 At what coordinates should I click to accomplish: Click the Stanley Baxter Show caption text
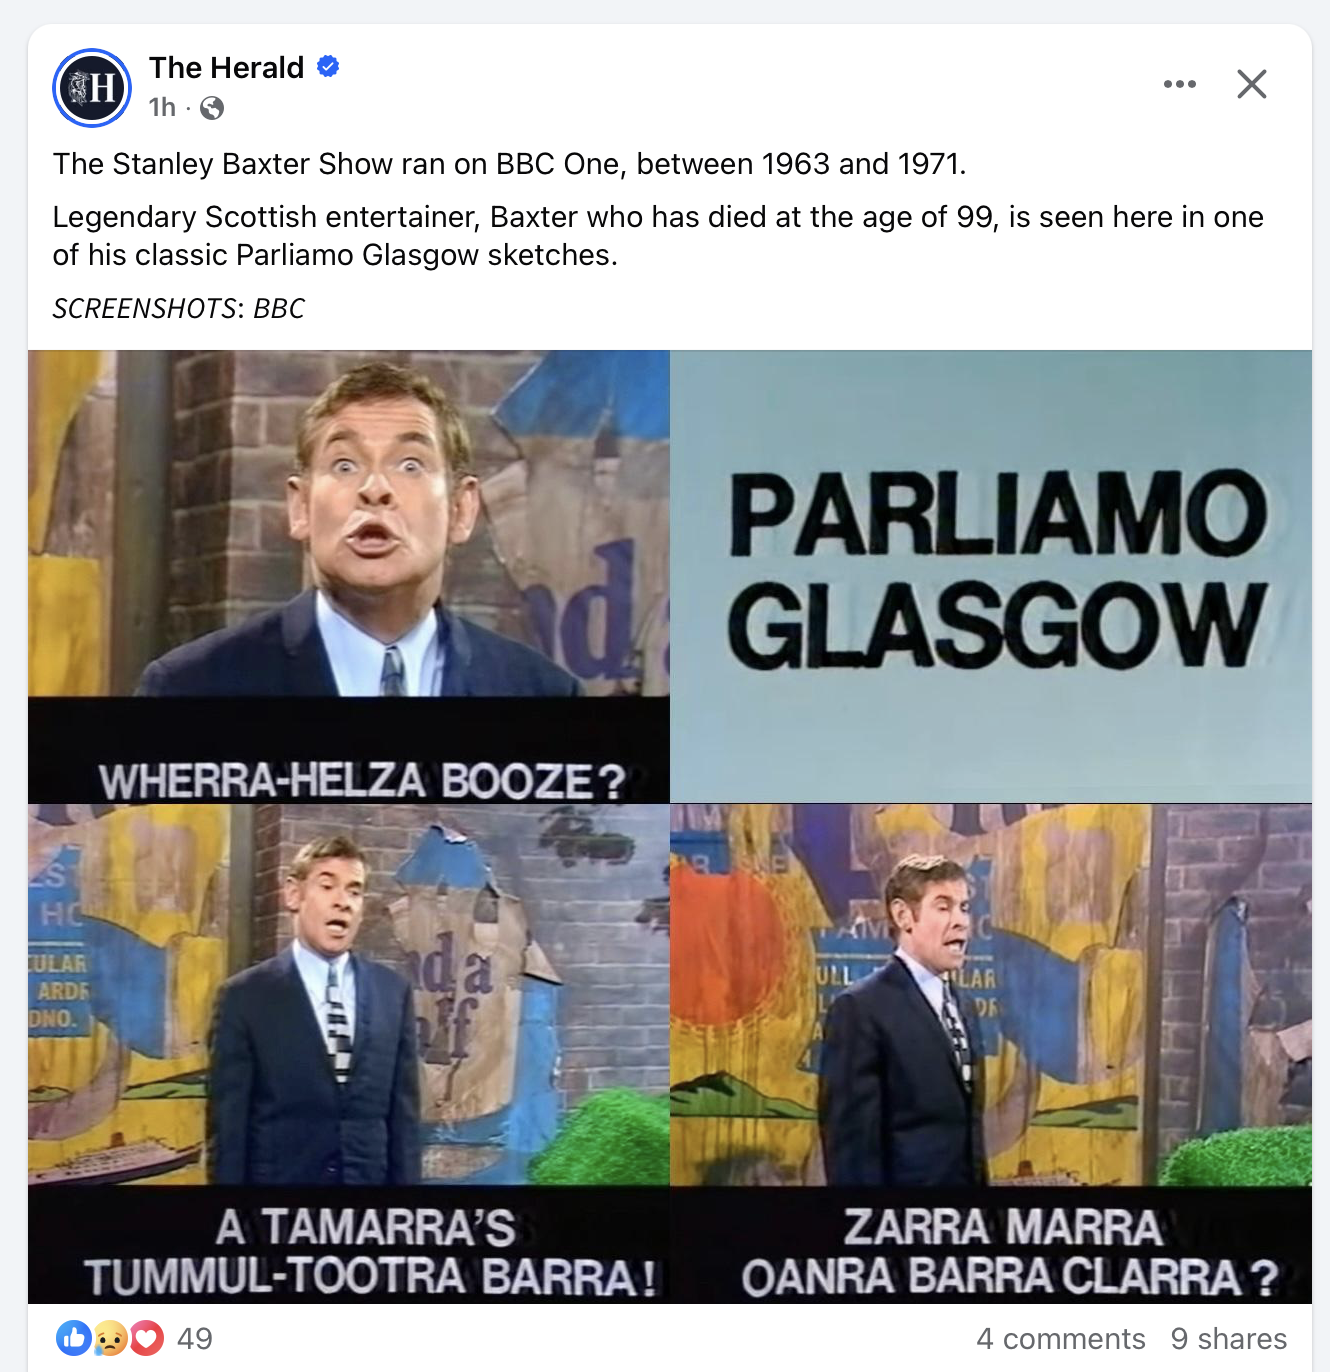pyautogui.click(x=509, y=163)
